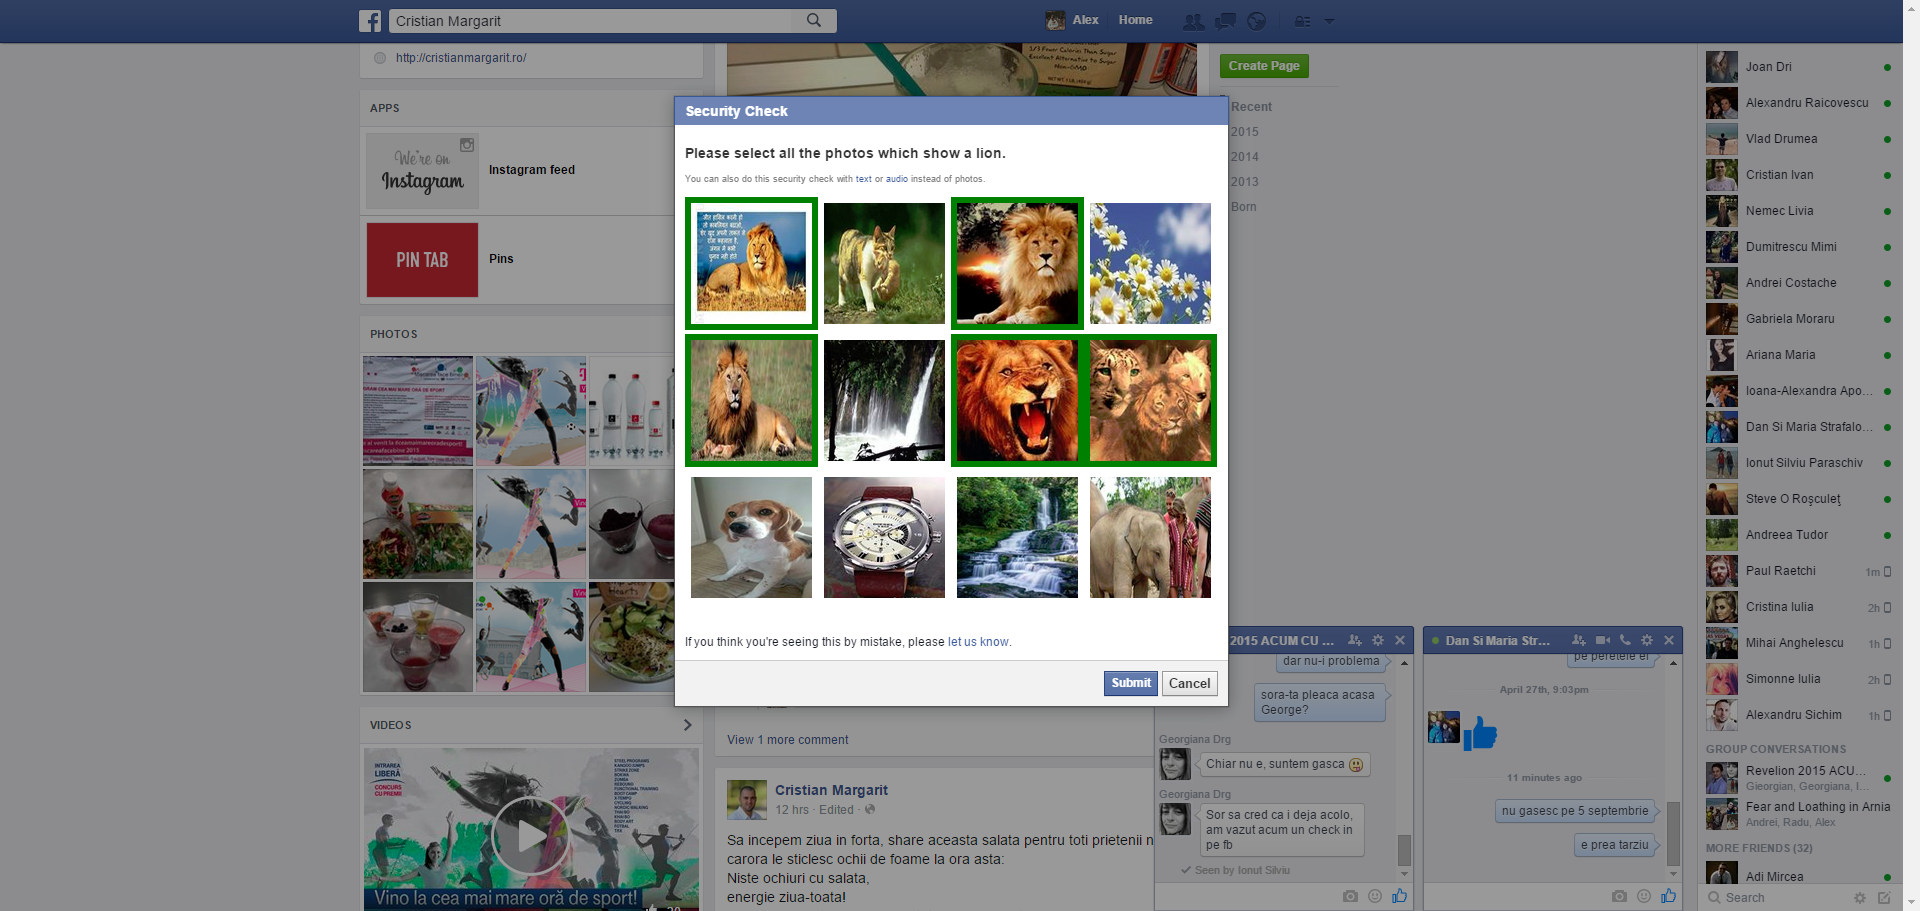
Task: Open the cristianmargarit.ro website link
Action: (461, 58)
